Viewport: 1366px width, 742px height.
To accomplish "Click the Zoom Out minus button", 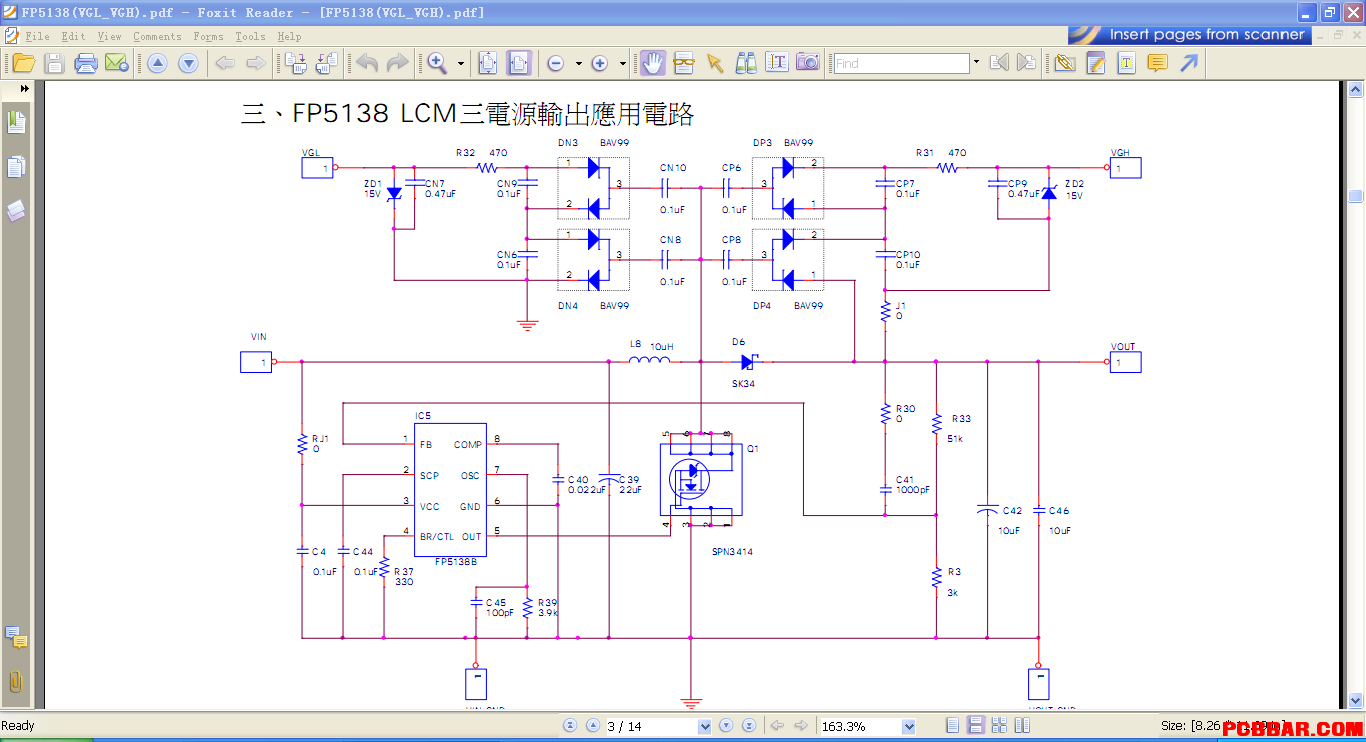I will (555, 63).
